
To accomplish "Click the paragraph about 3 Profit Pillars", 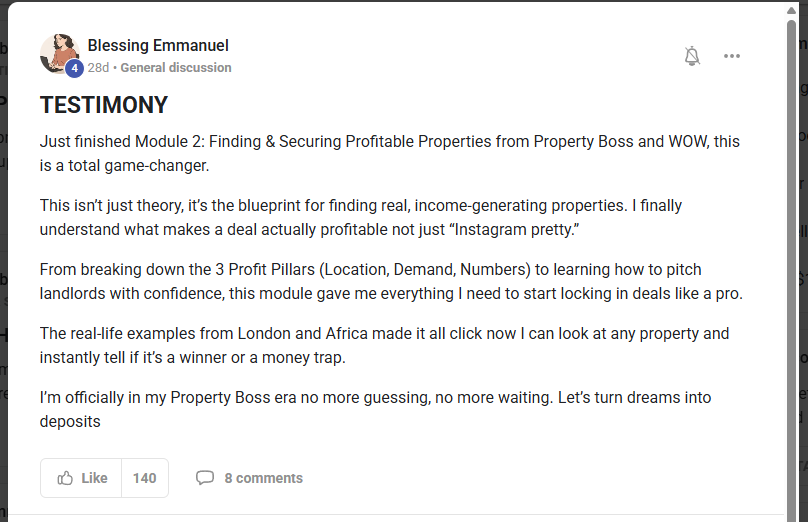I will coord(390,281).
